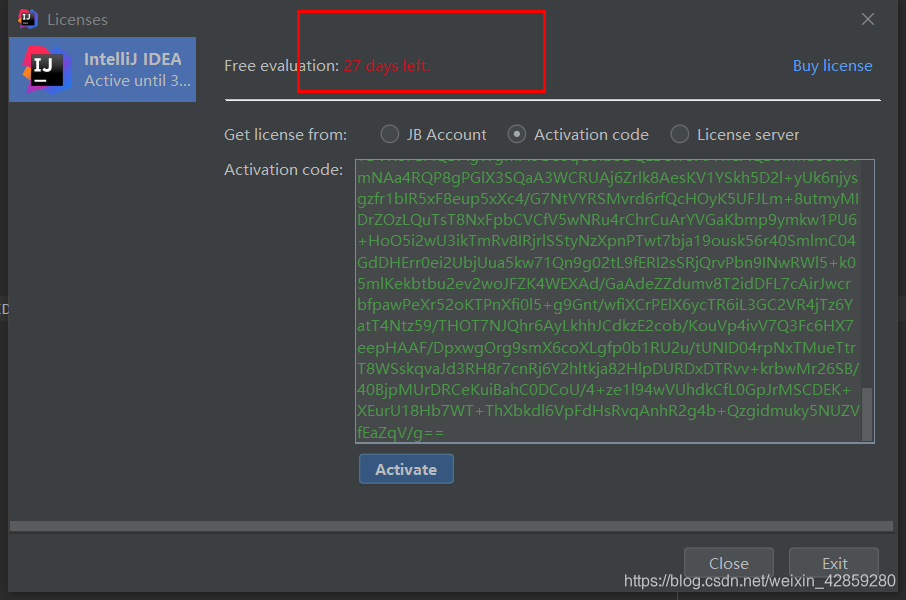This screenshot has width=906, height=600.
Task: Click the last code line 'fEaZqV/g=='
Action: [400, 432]
